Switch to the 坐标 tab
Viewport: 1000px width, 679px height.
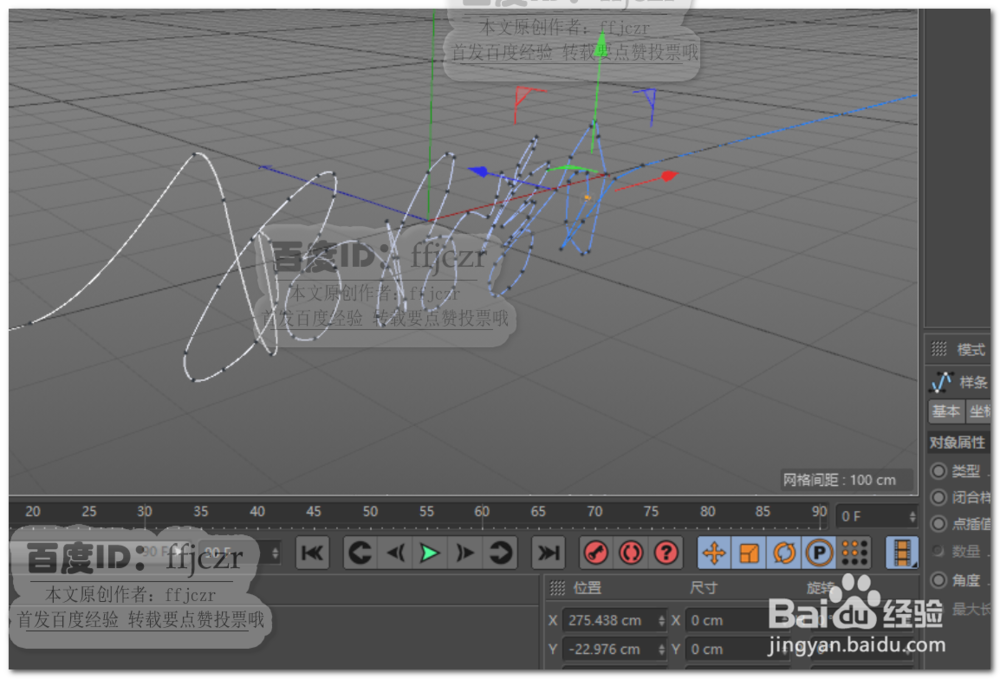point(979,411)
